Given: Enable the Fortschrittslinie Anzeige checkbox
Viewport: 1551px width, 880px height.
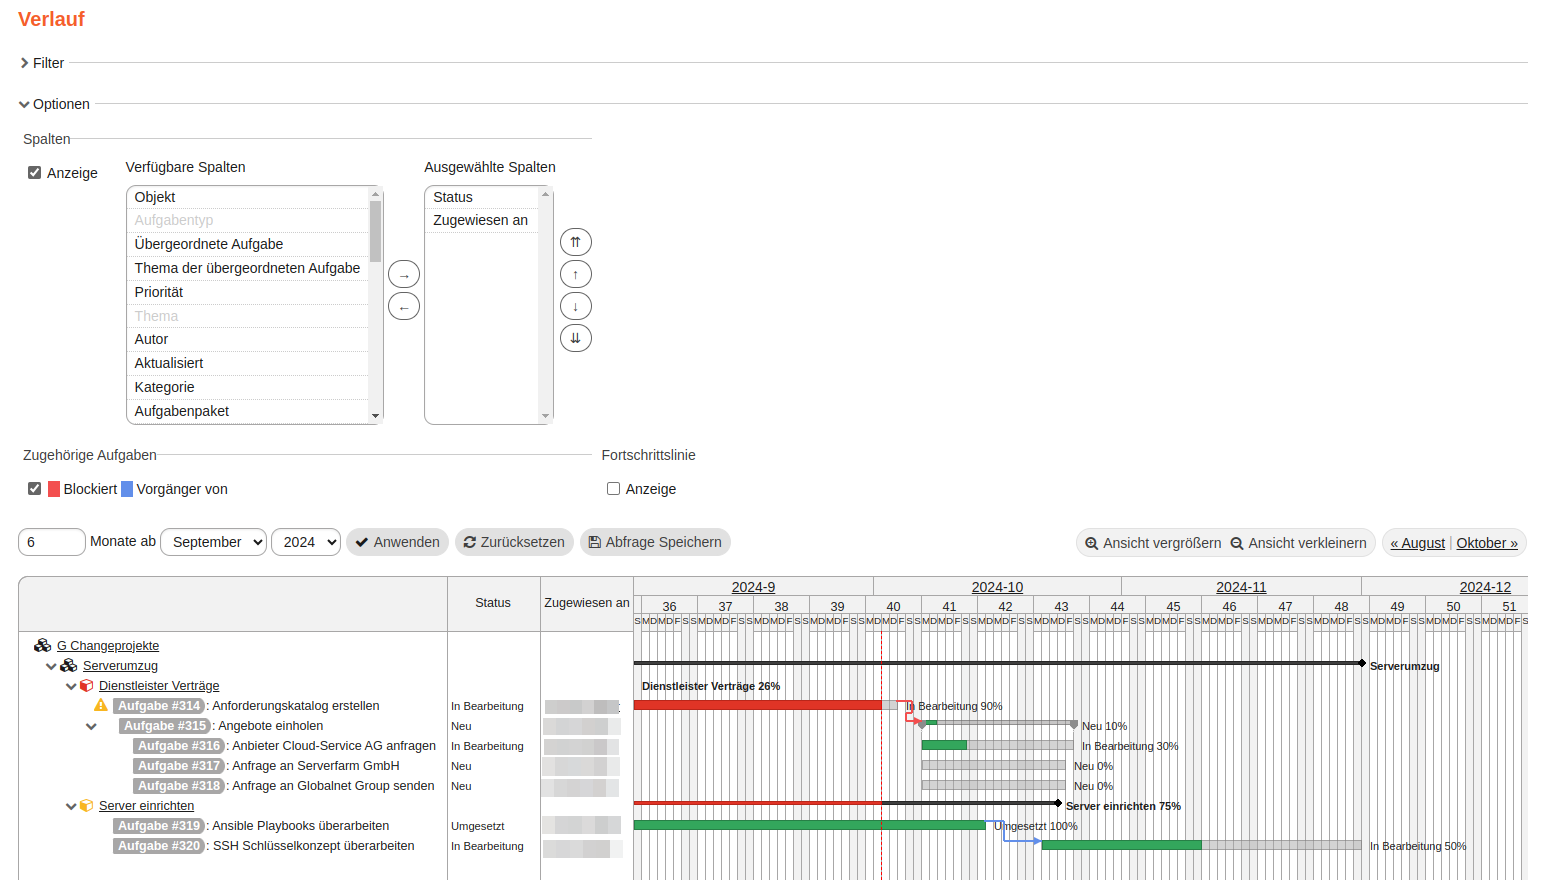Looking at the screenshot, I should [x=613, y=489].
